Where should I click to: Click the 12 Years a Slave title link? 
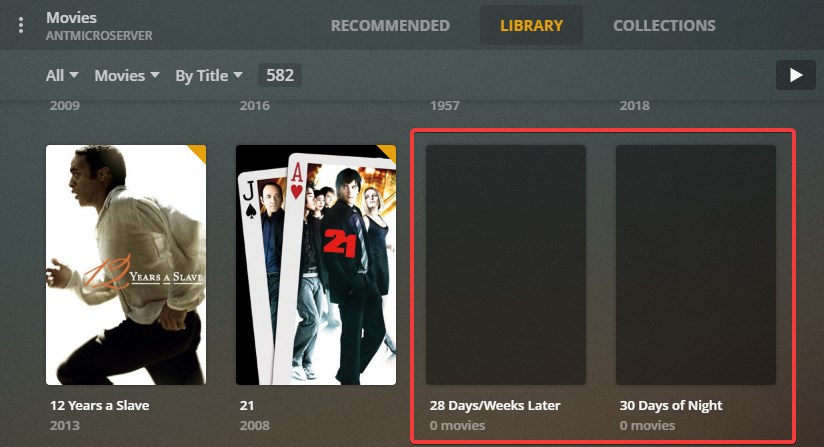click(x=99, y=406)
